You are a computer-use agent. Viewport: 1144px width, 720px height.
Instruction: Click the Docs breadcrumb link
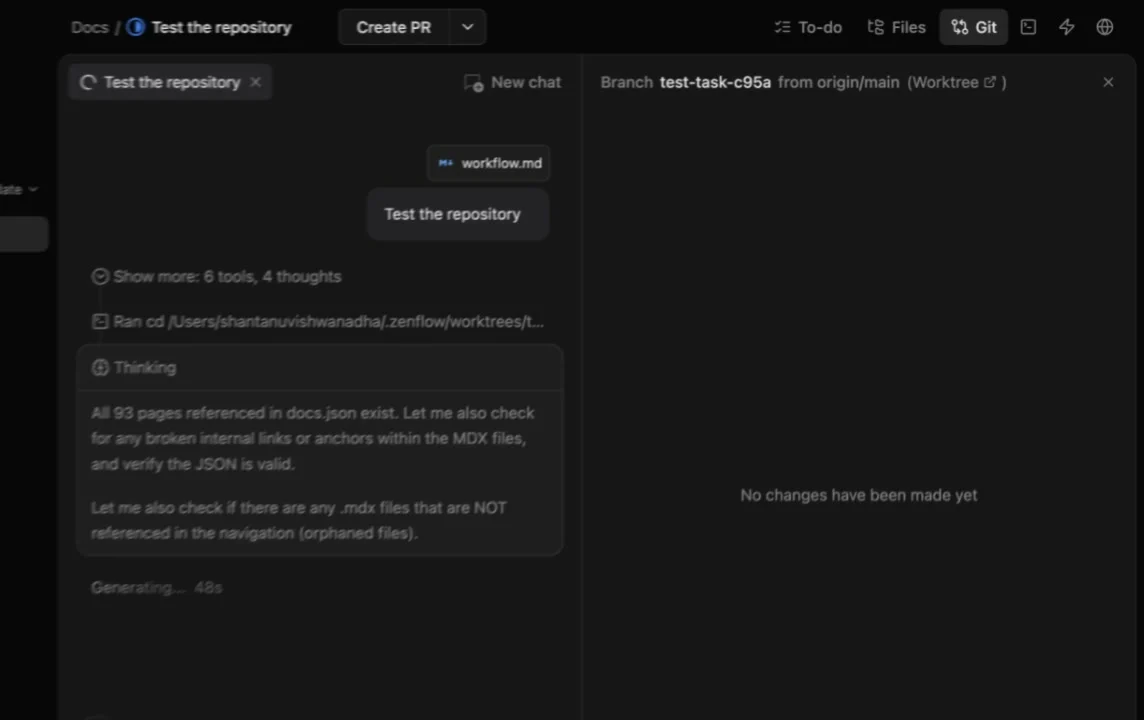(x=90, y=28)
